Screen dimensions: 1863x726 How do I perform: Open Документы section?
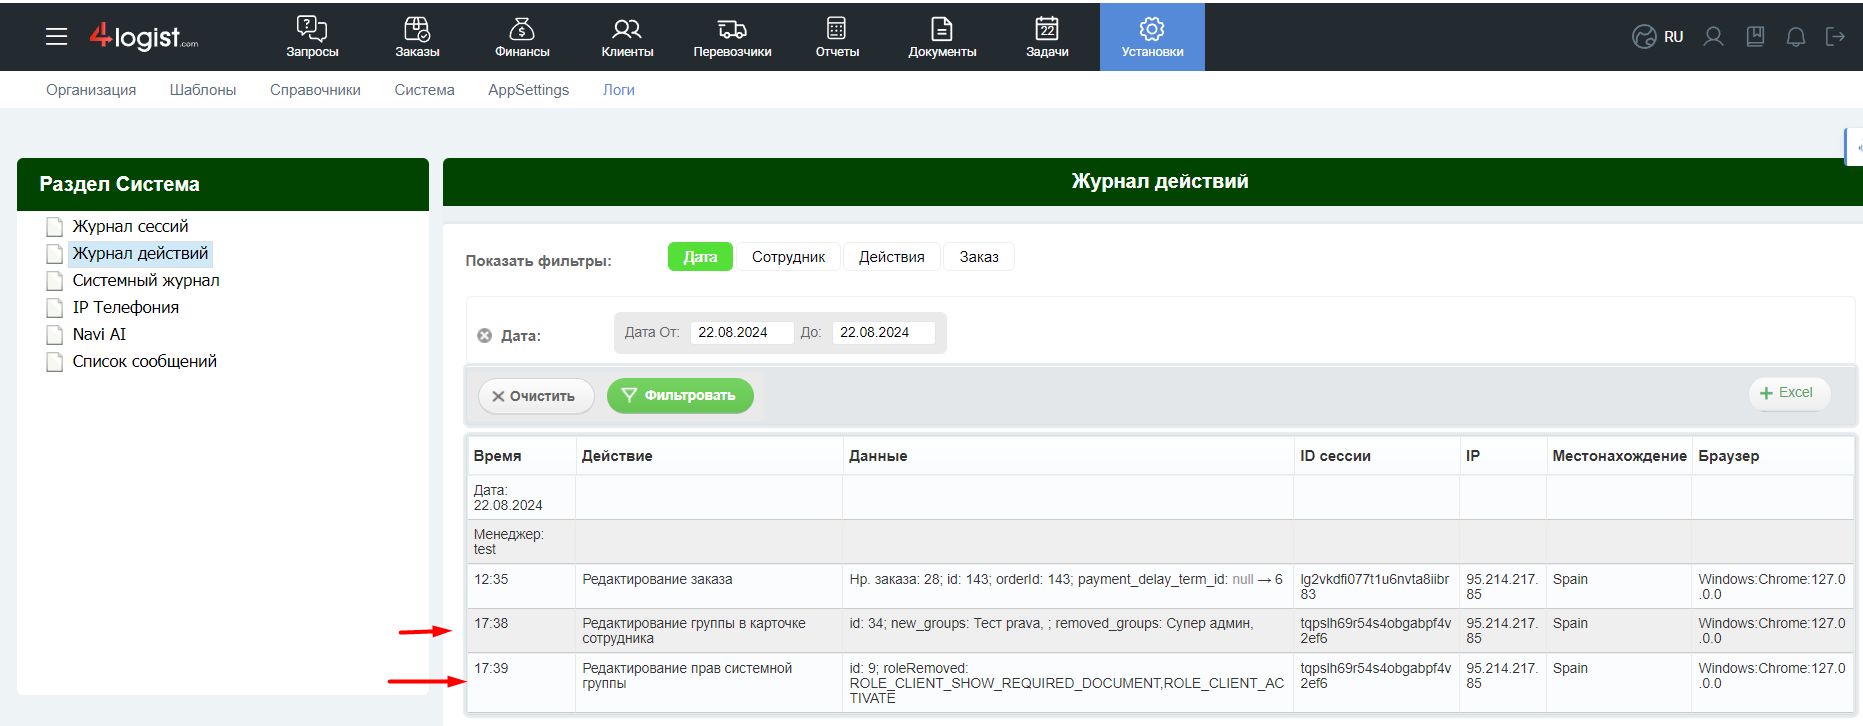pyautogui.click(x=942, y=37)
